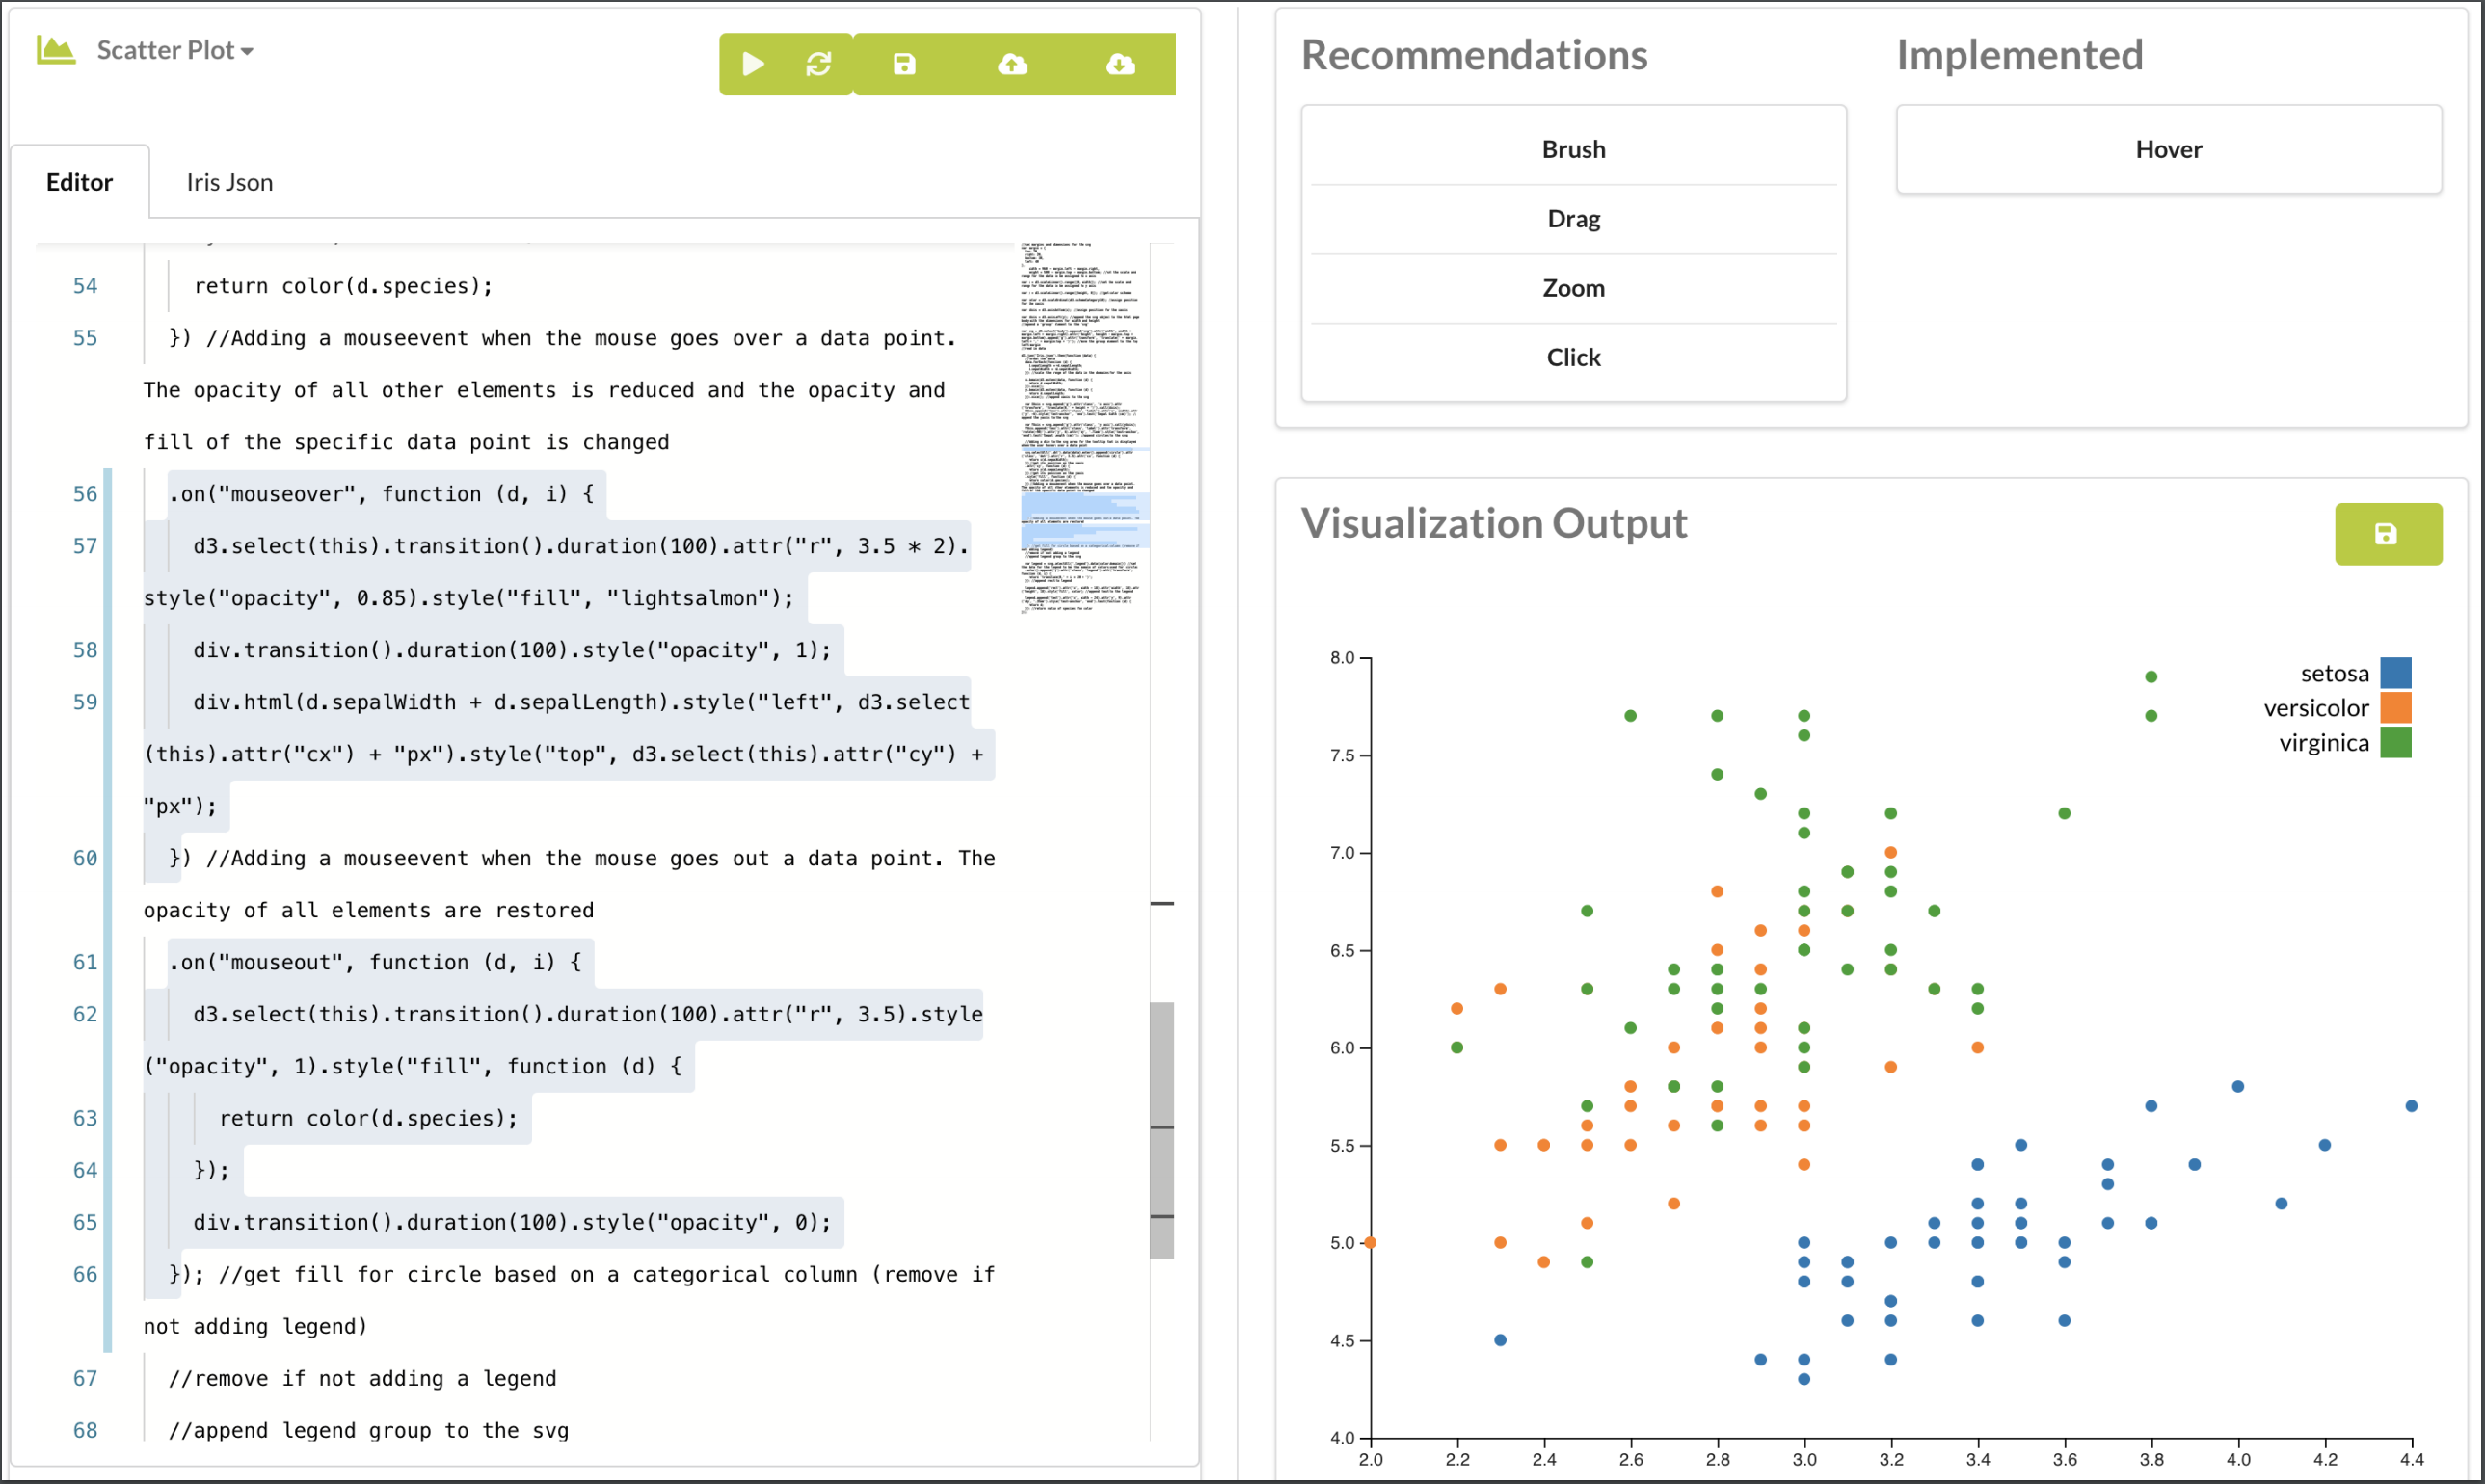
Task: Save the code using the toolbar disk icon
Action: pyautogui.click(x=904, y=64)
